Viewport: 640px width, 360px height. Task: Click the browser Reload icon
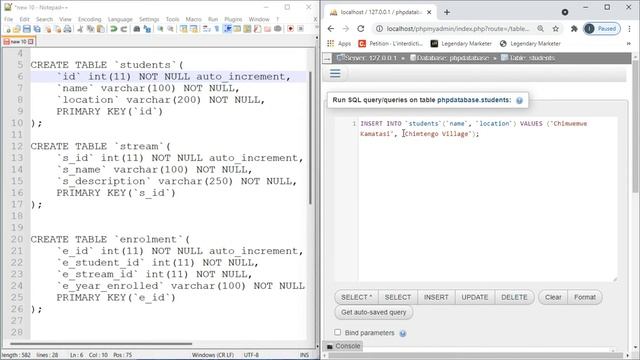click(360, 29)
